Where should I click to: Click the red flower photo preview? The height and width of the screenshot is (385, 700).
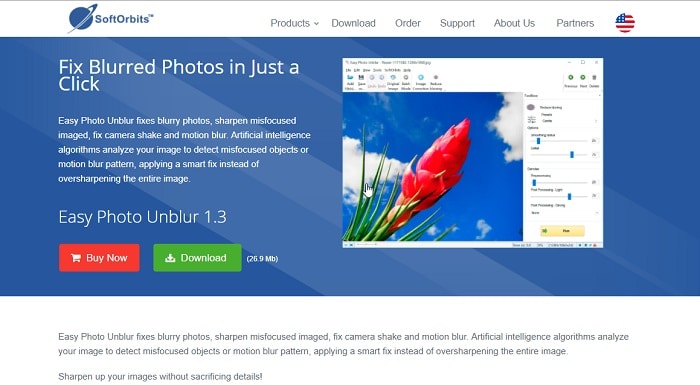click(x=432, y=167)
